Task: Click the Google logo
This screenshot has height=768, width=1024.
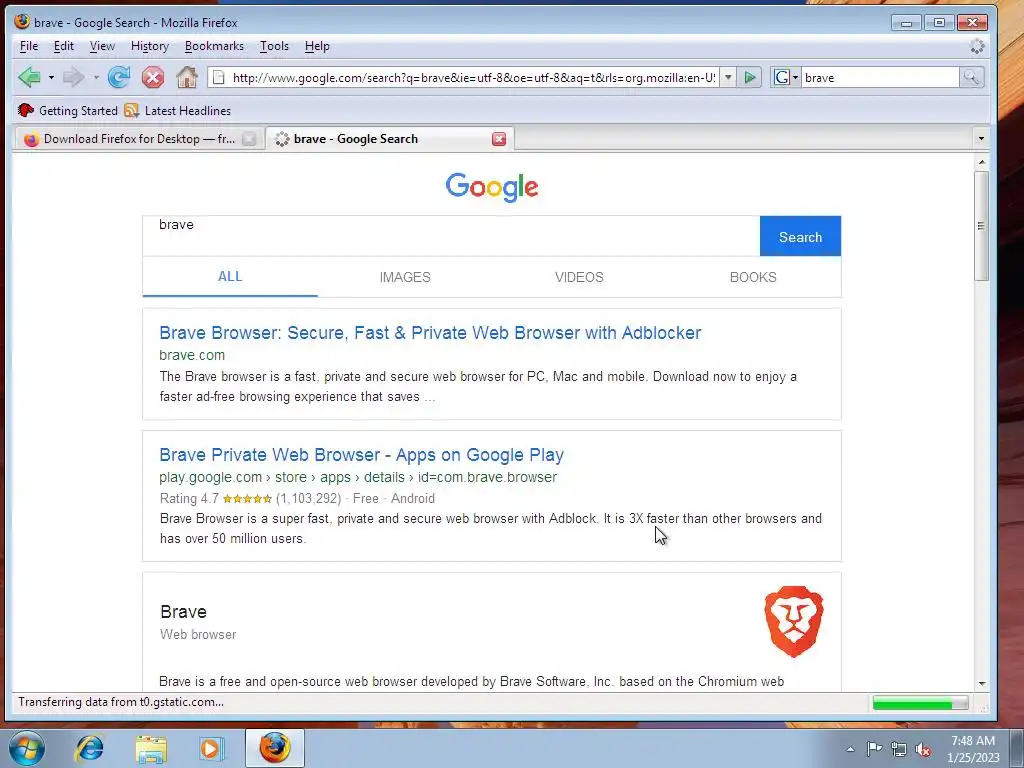Action: click(492, 187)
